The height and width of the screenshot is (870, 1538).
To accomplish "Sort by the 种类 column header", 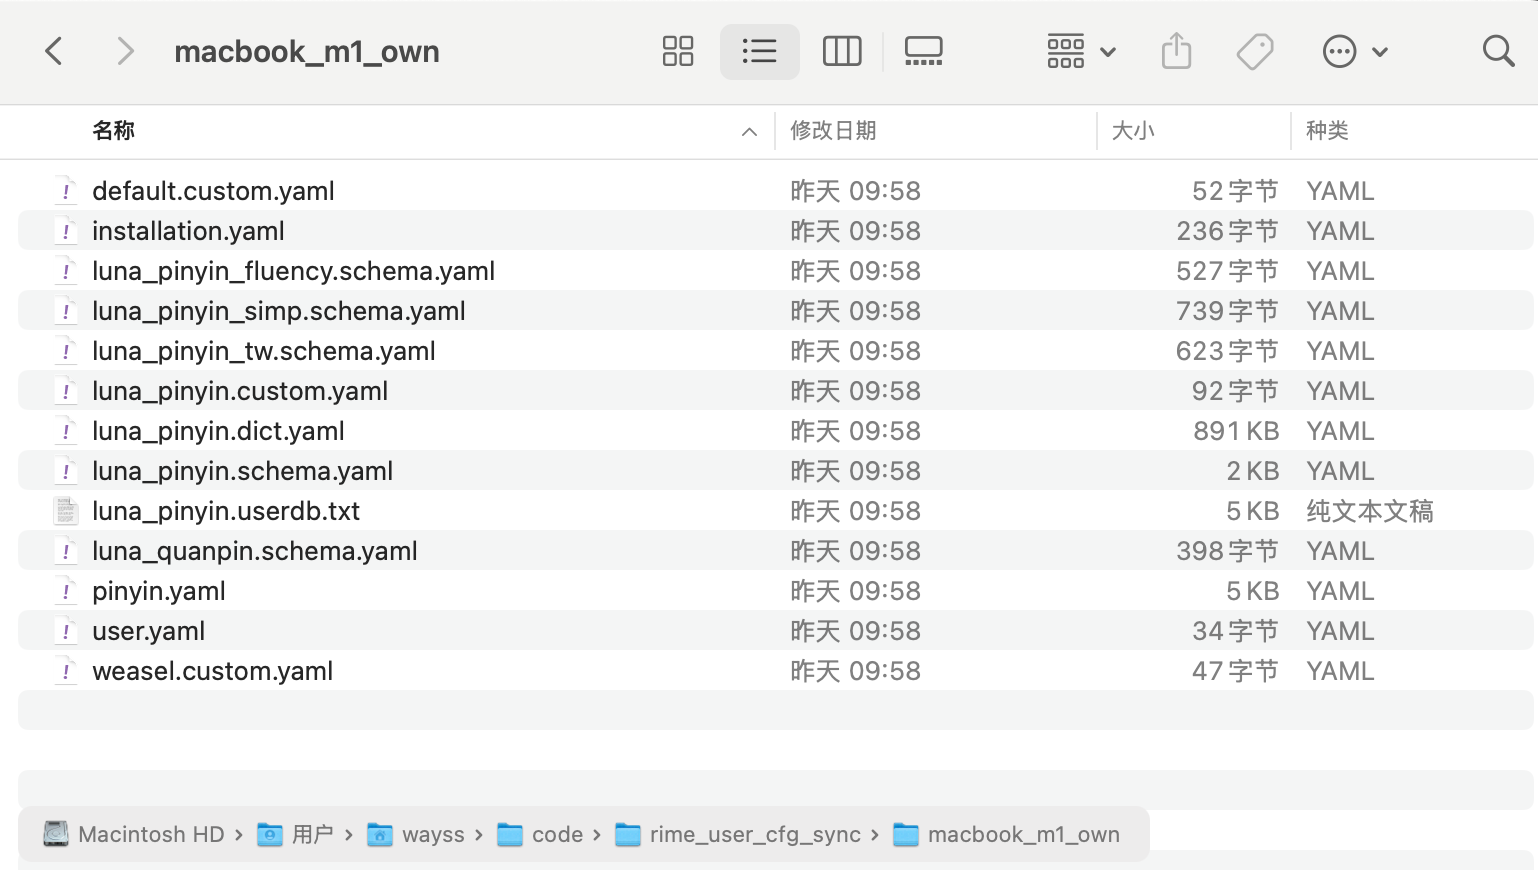I will pos(1327,131).
